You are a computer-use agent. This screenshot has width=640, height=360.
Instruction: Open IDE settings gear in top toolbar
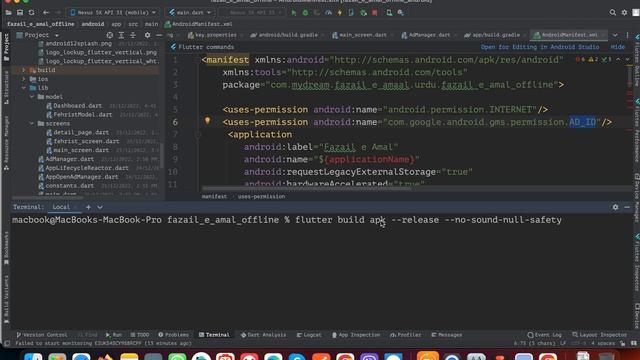pos(624,13)
